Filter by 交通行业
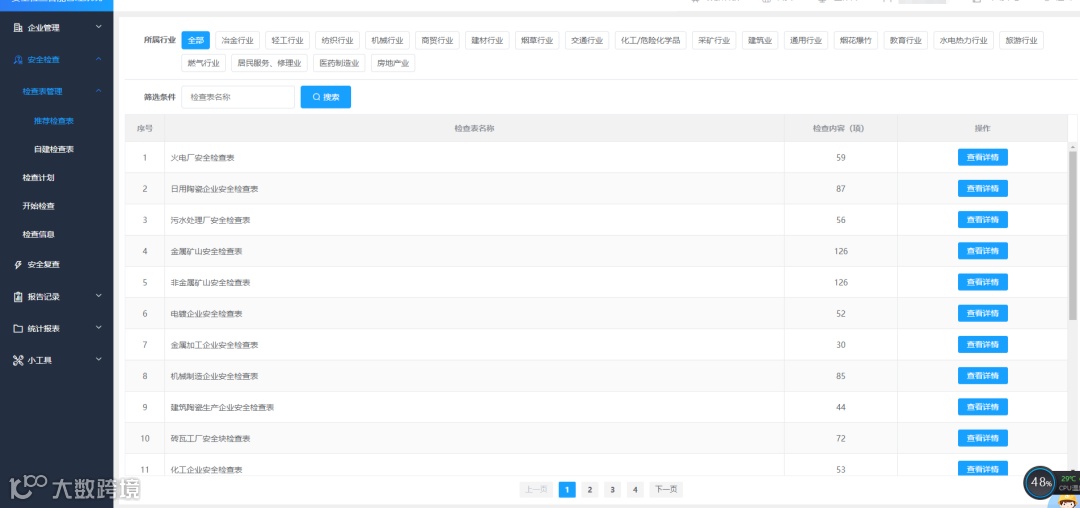Viewport: 1080px width, 508px height. (x=588, y=41)
